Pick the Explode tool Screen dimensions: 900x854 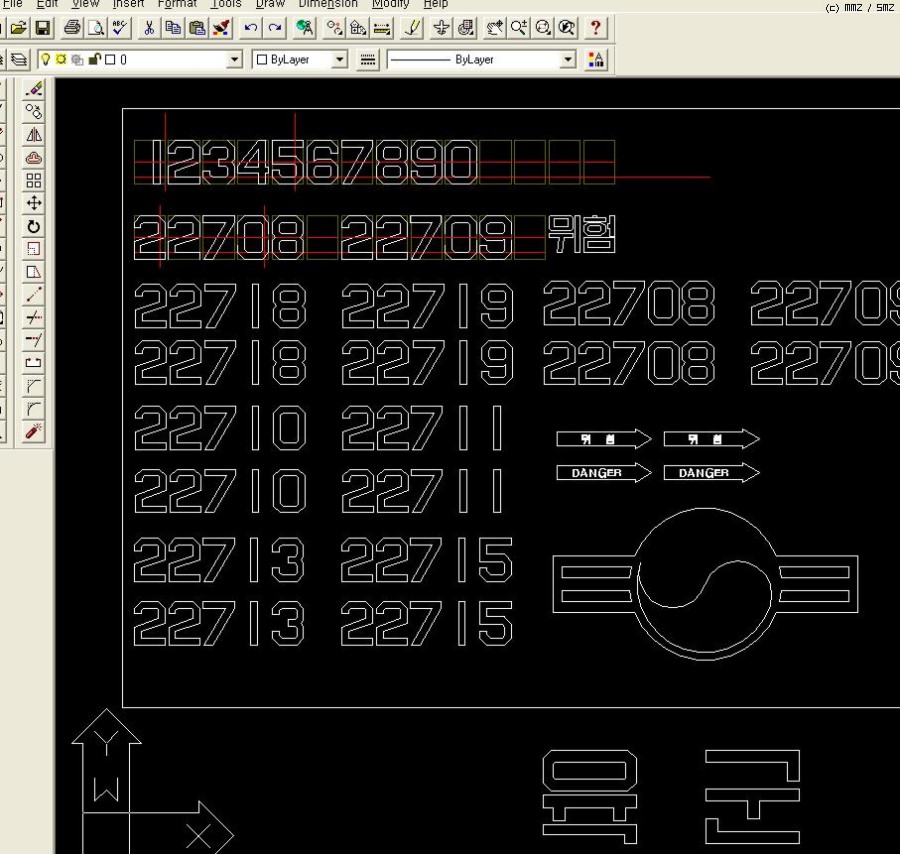coord(34,432)
